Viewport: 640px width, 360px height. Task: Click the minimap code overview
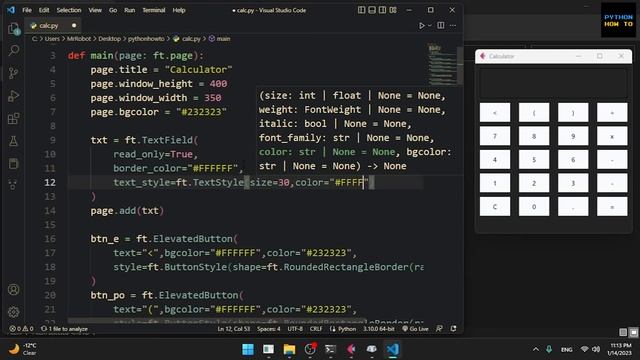pyautogui.click(x=442, y=63)
